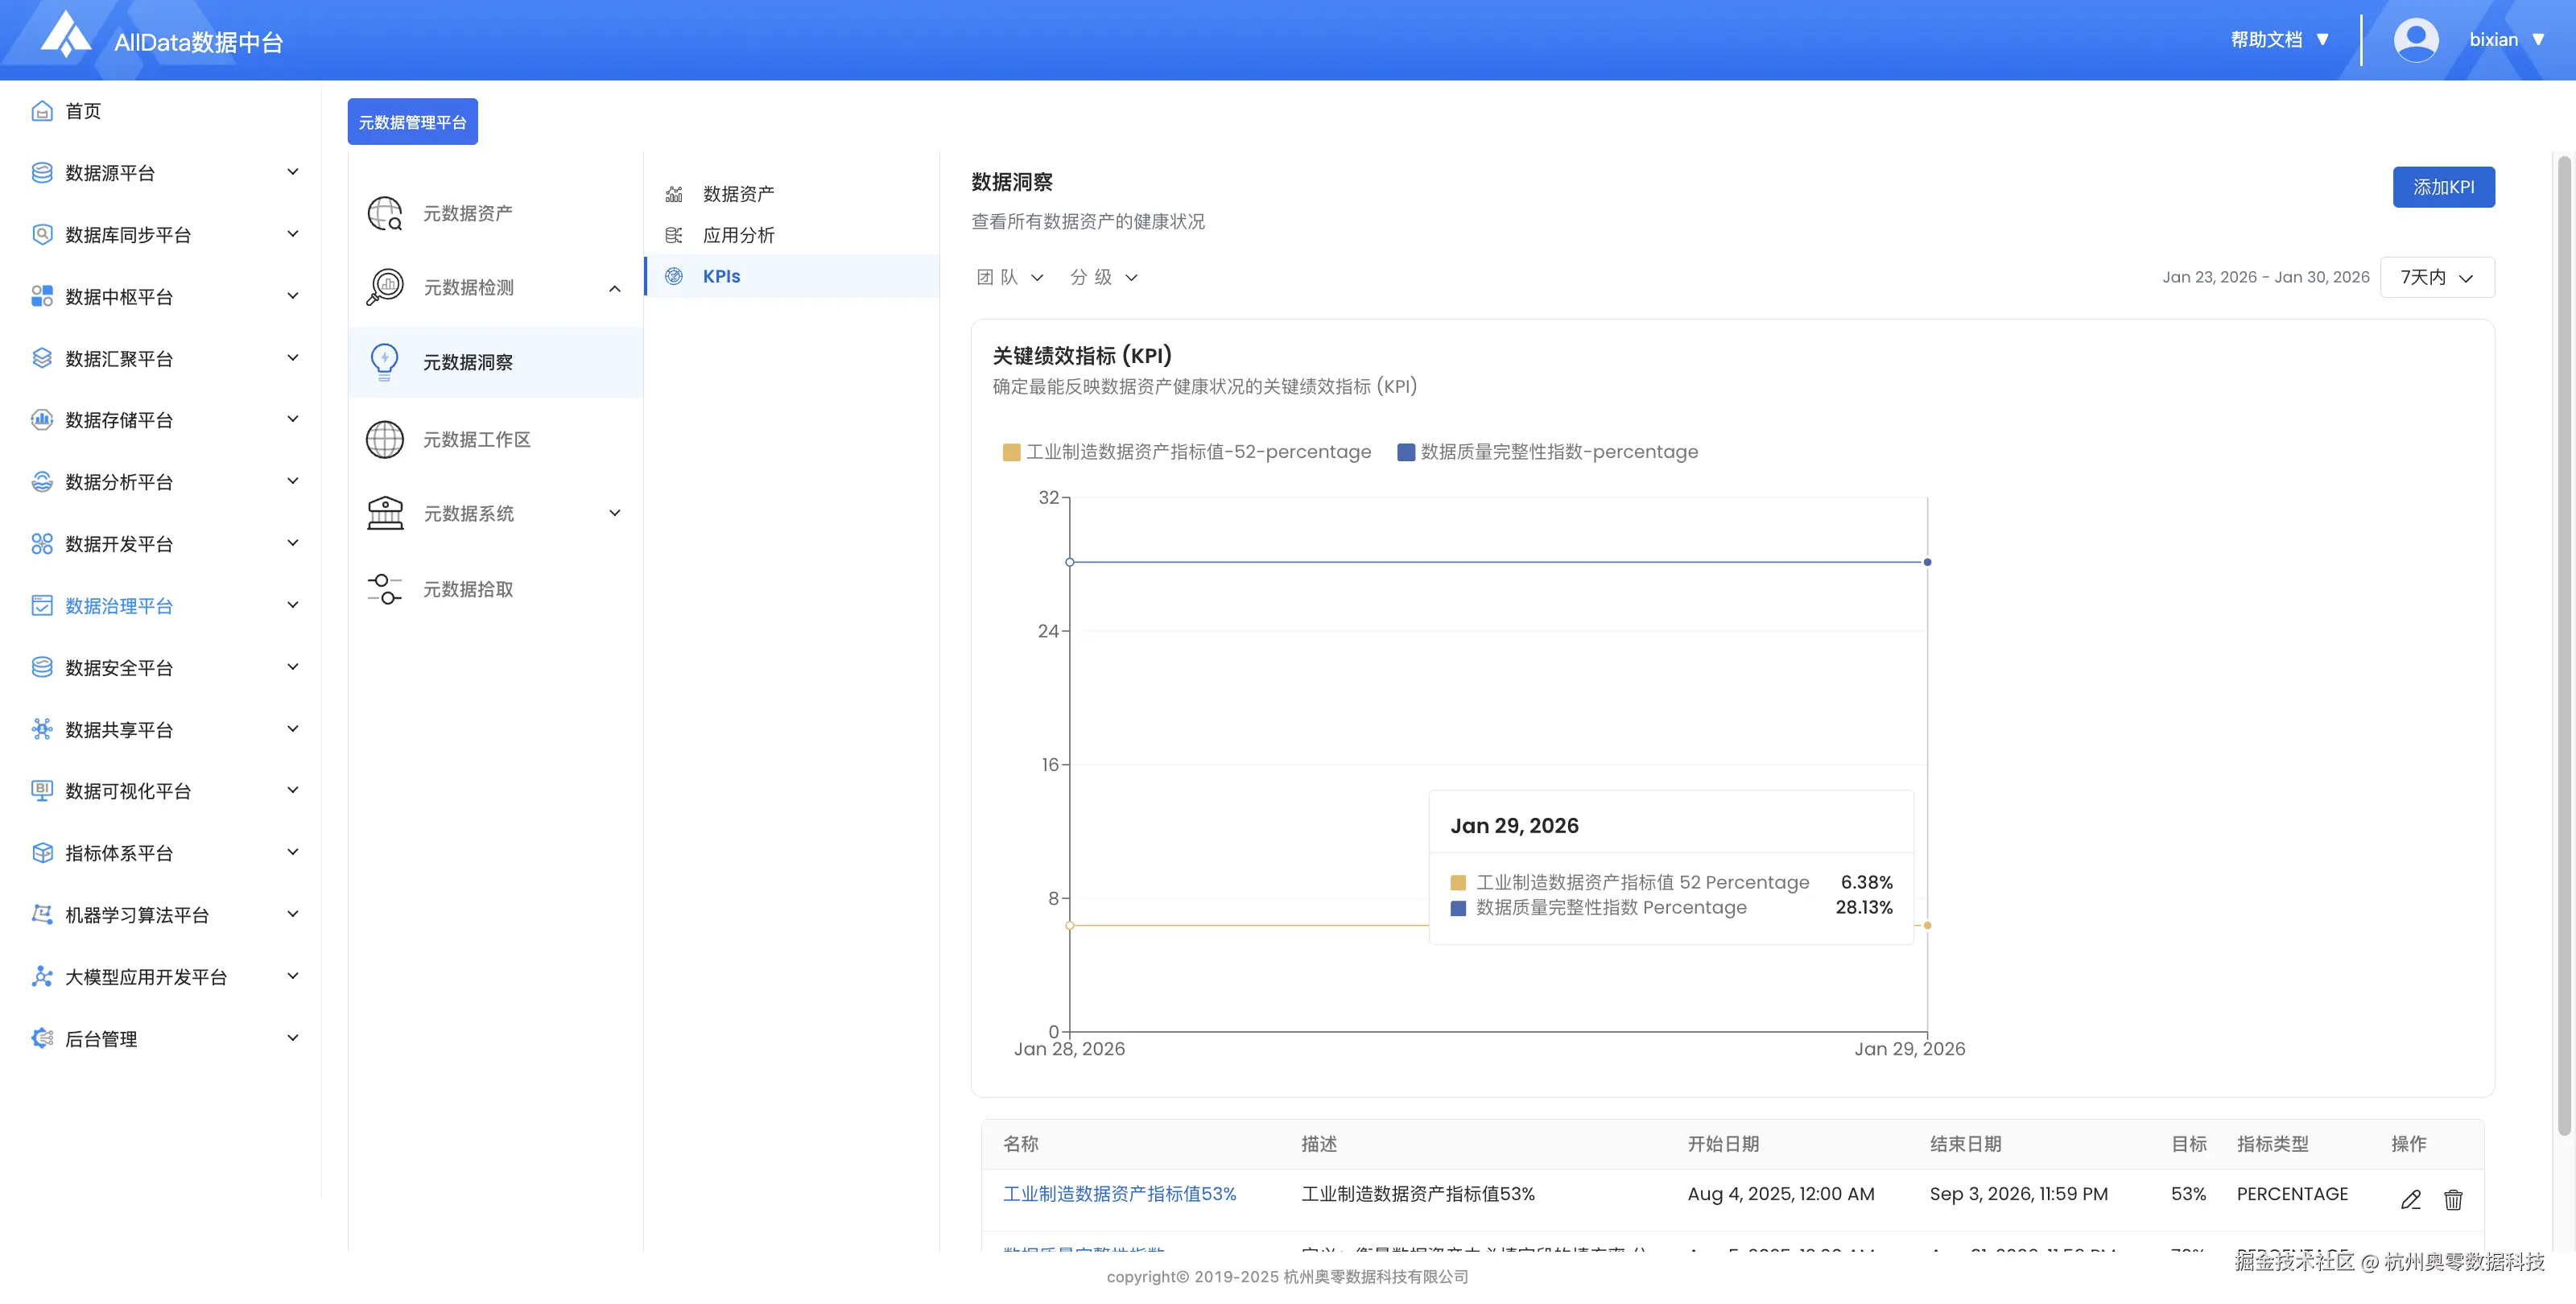The image size is (2576, 1304).
Task: Select the 数据资产 menu item
Action: tap(738, 194)
